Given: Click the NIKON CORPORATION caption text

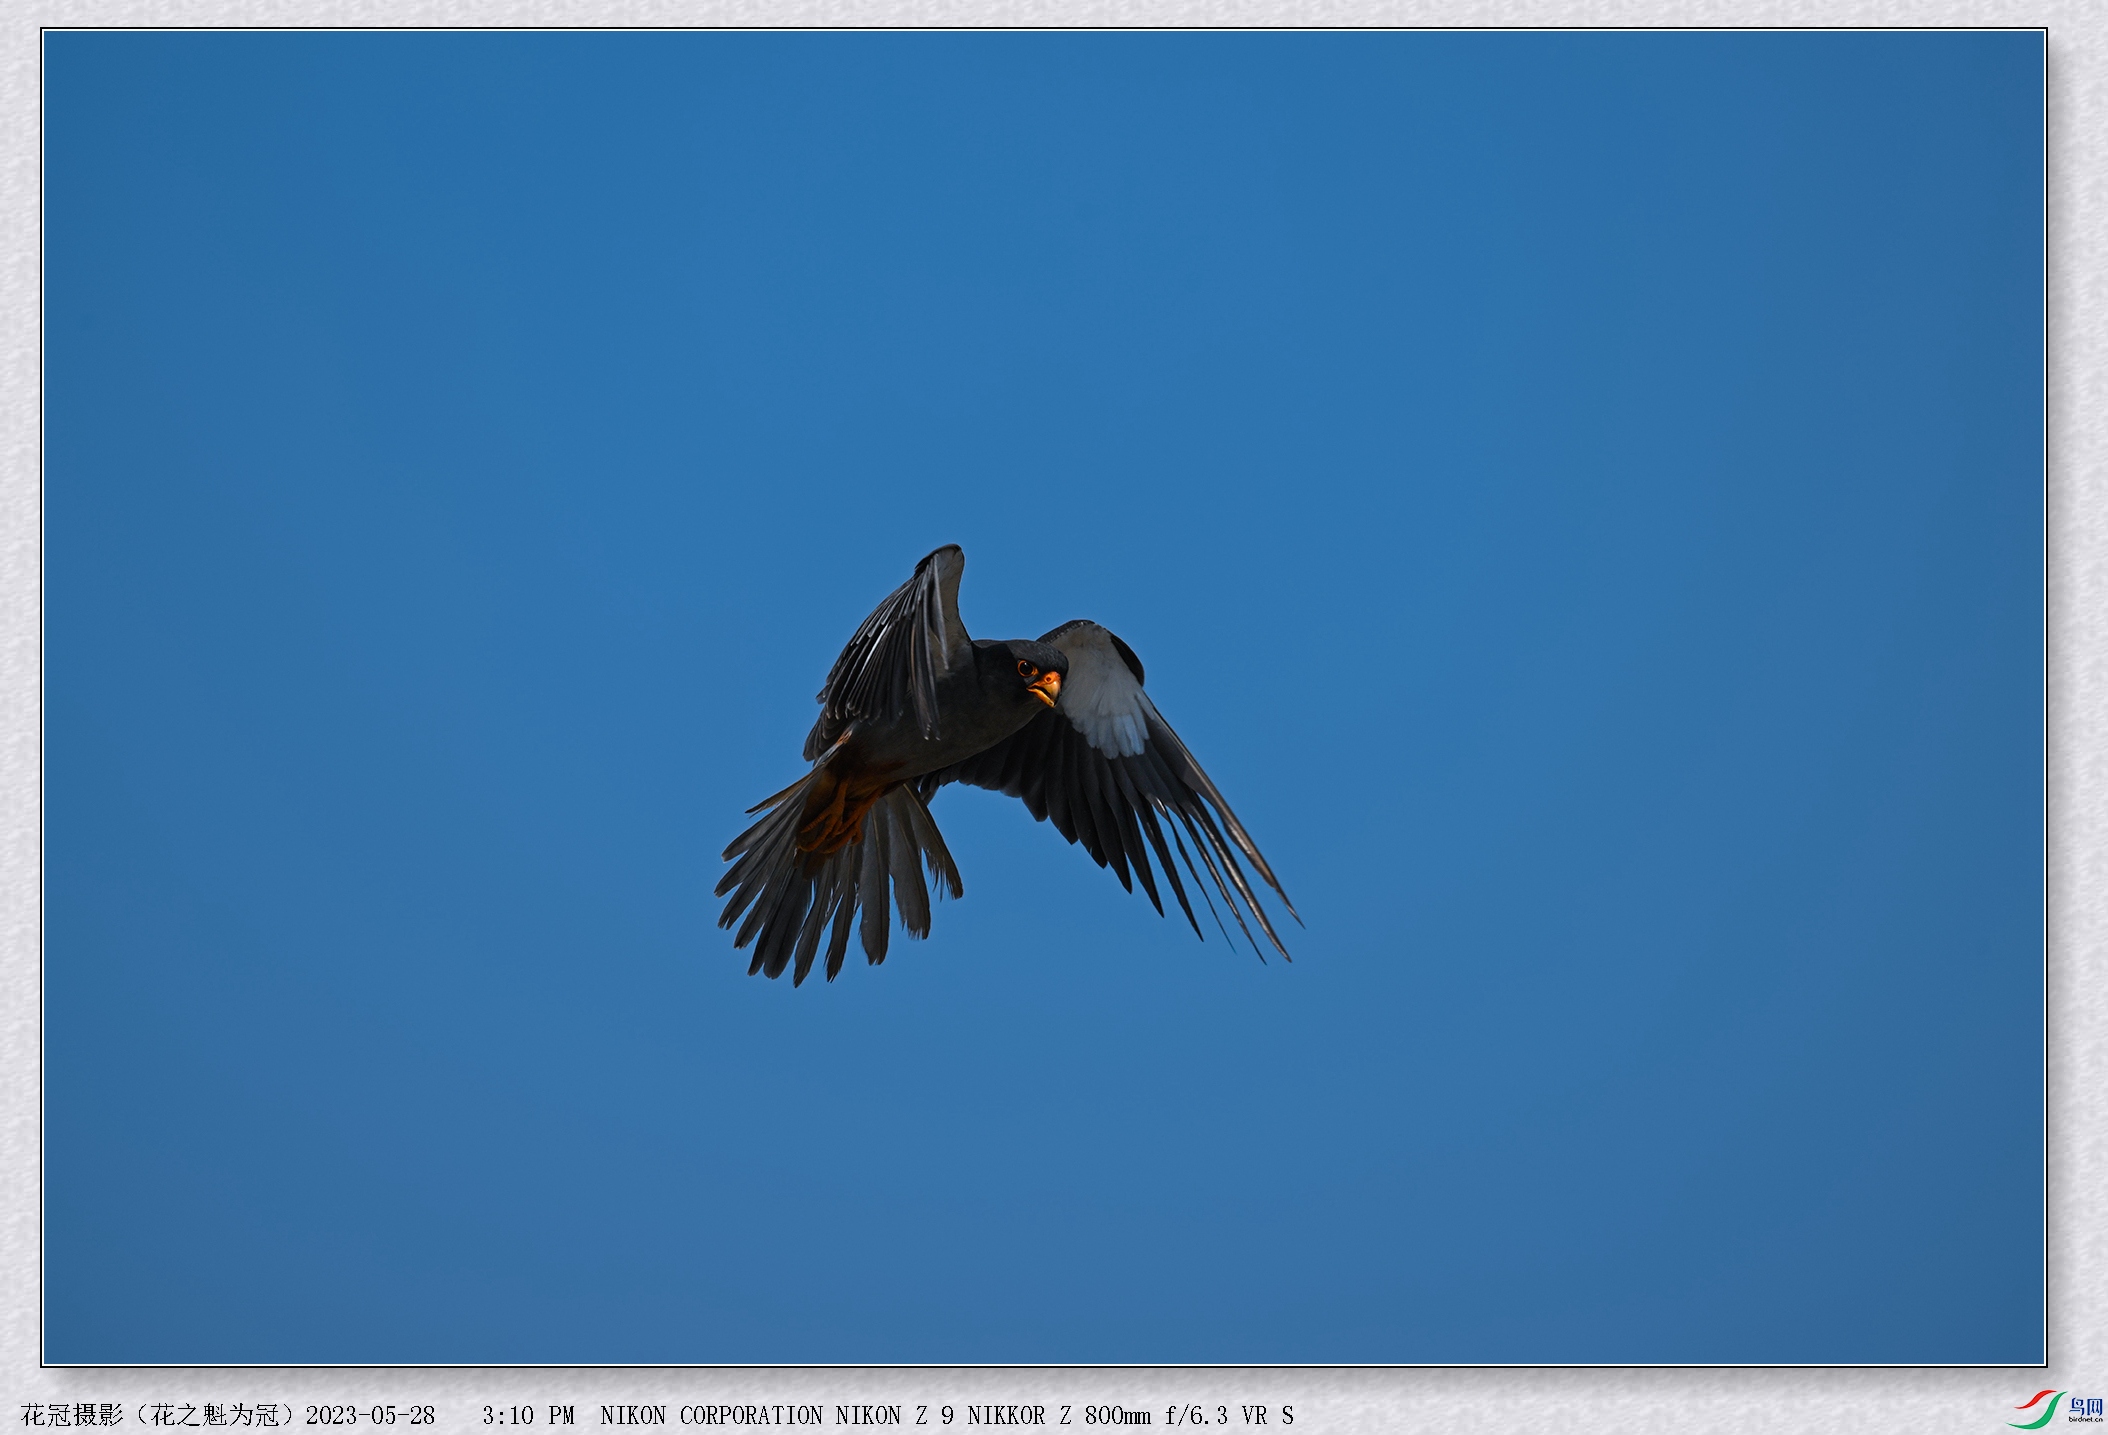Looking at the screenshot, I should pyautogui.click(x=711, y=1415).
